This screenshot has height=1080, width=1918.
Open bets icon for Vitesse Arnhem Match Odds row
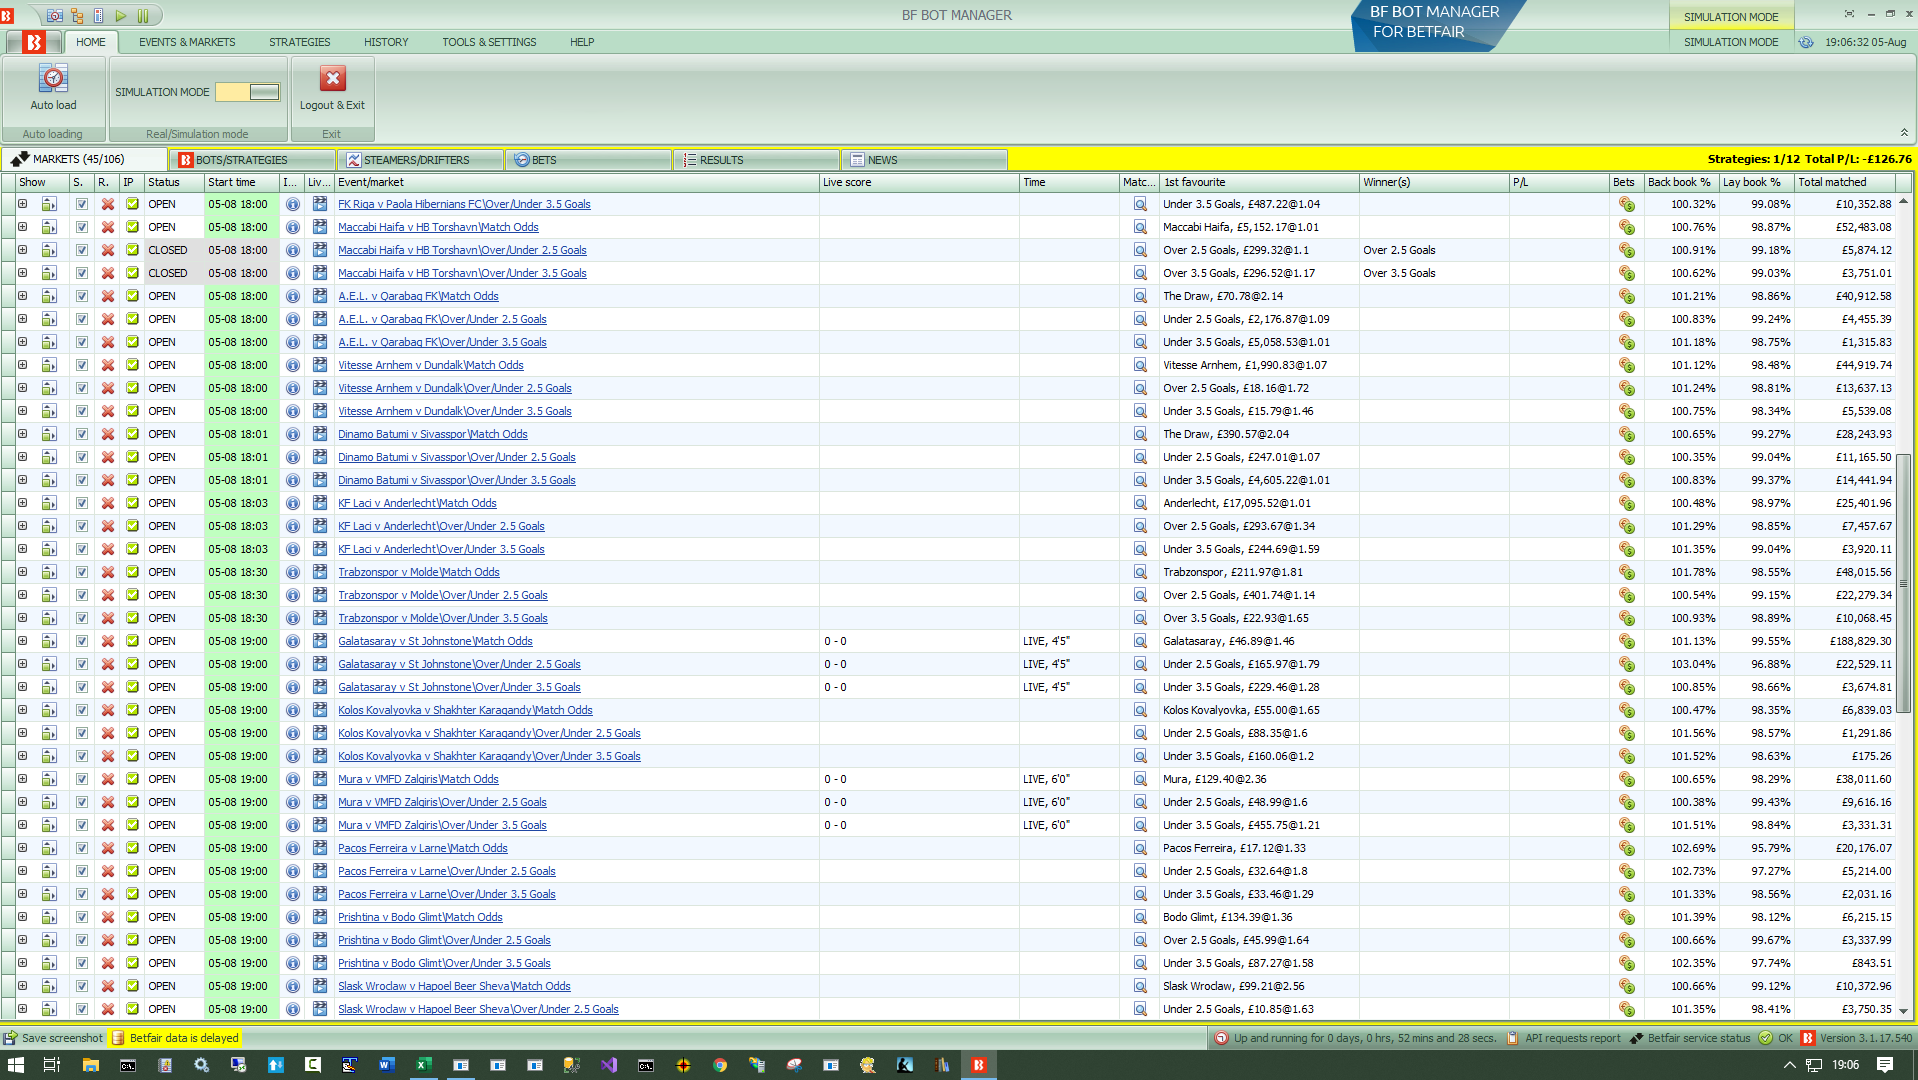1626,365
